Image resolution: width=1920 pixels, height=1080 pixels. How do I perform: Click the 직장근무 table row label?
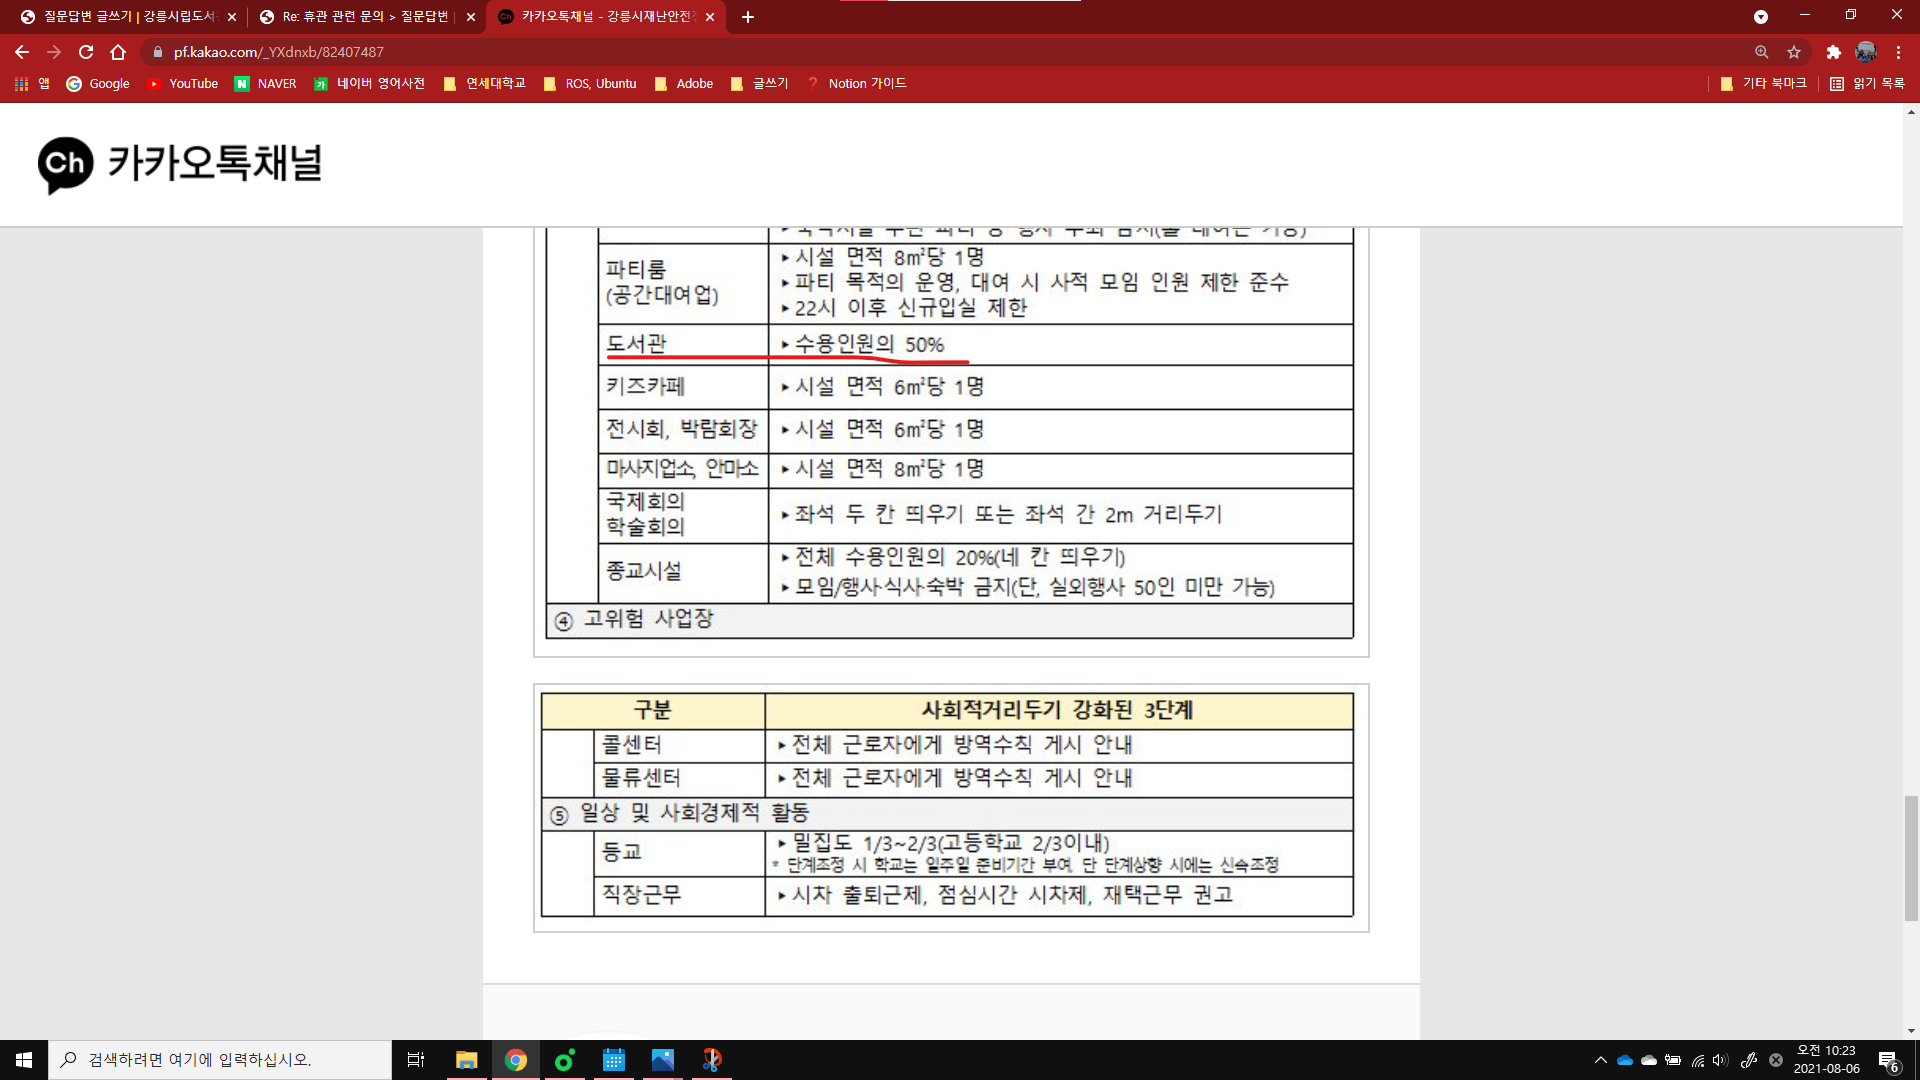tap(641, 895)
